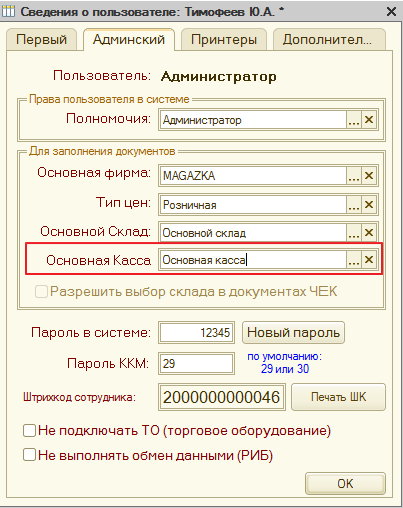
Task: Click the form icon in title bar
Action: click(8, 11)
